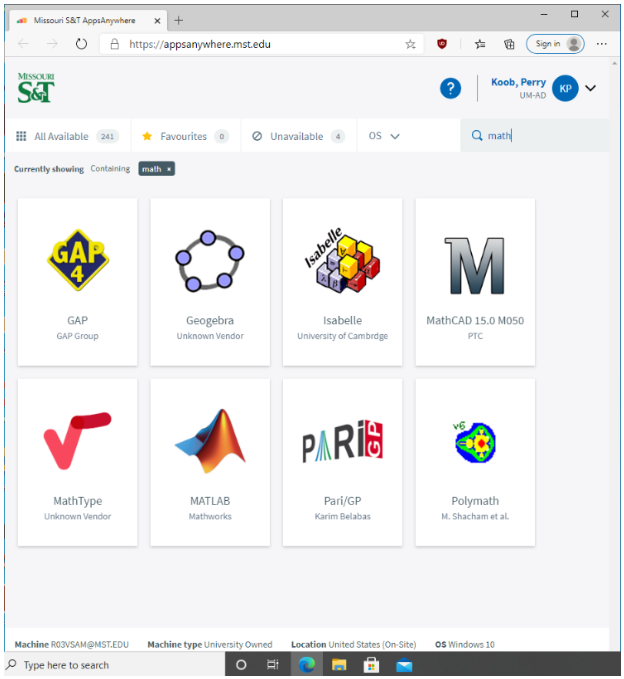Open MathType red checkmark icon
This screenshot has height=679, width=624.
click(78, 441)
